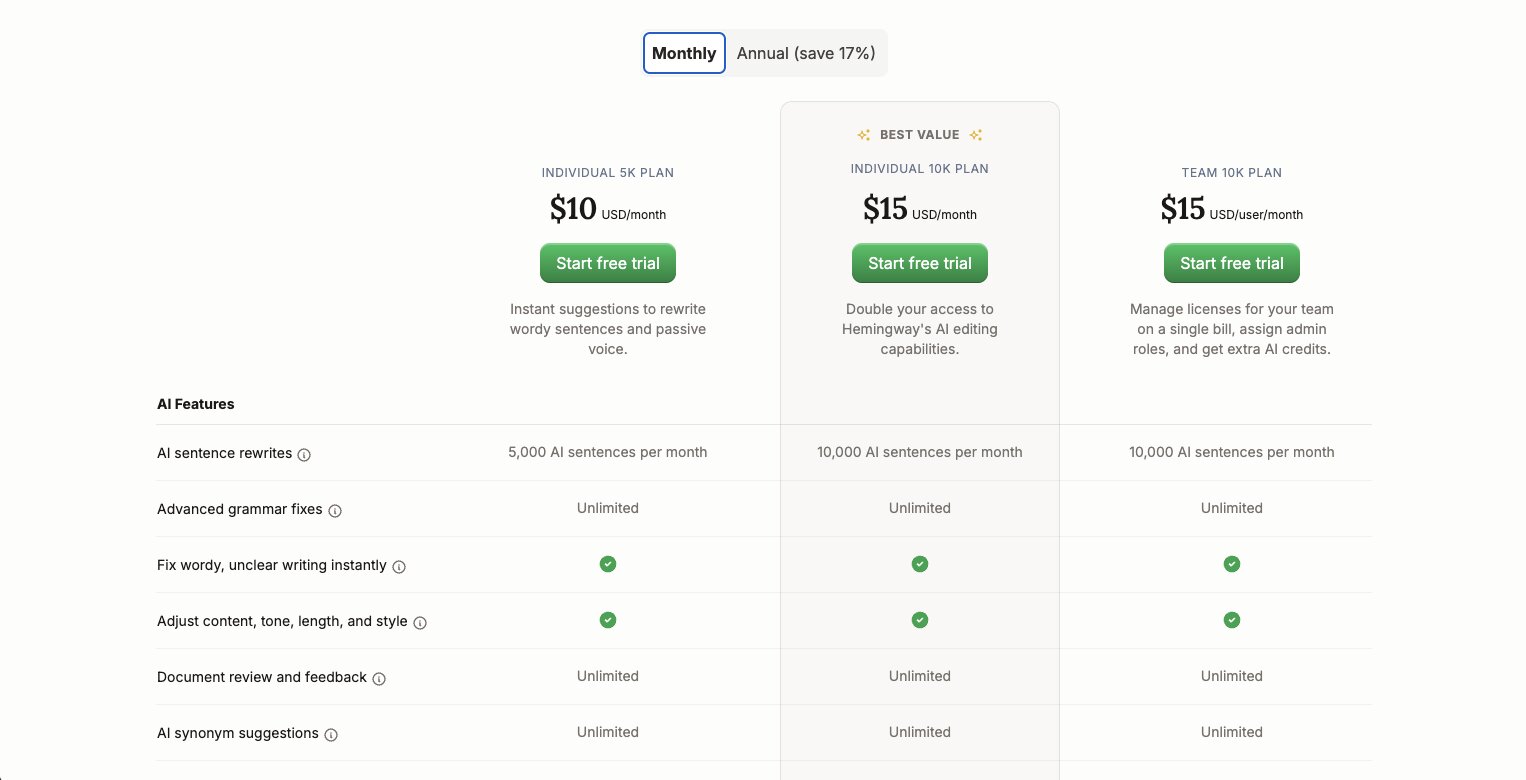Click the BEST VALUE banner on the middle plan
This screenshot has width=1526, height=780.
pos(919,134)
